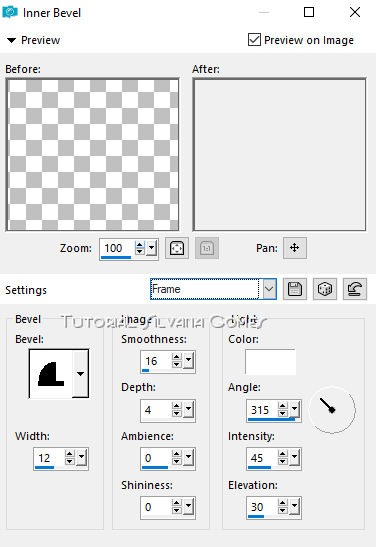376x547 pixels.
Task: Click into the Width input field
Action: coord(49,458)
